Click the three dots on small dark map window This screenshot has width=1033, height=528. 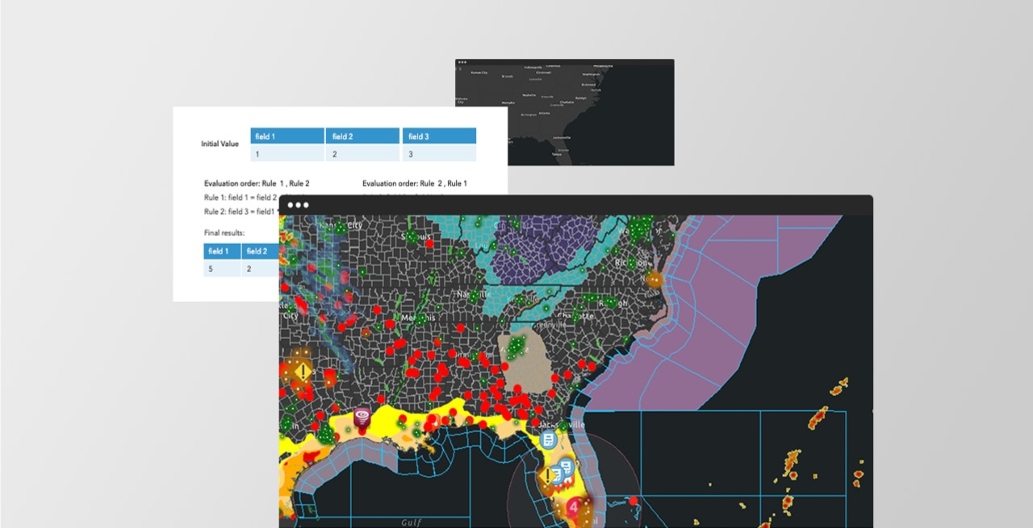[462, 63]
